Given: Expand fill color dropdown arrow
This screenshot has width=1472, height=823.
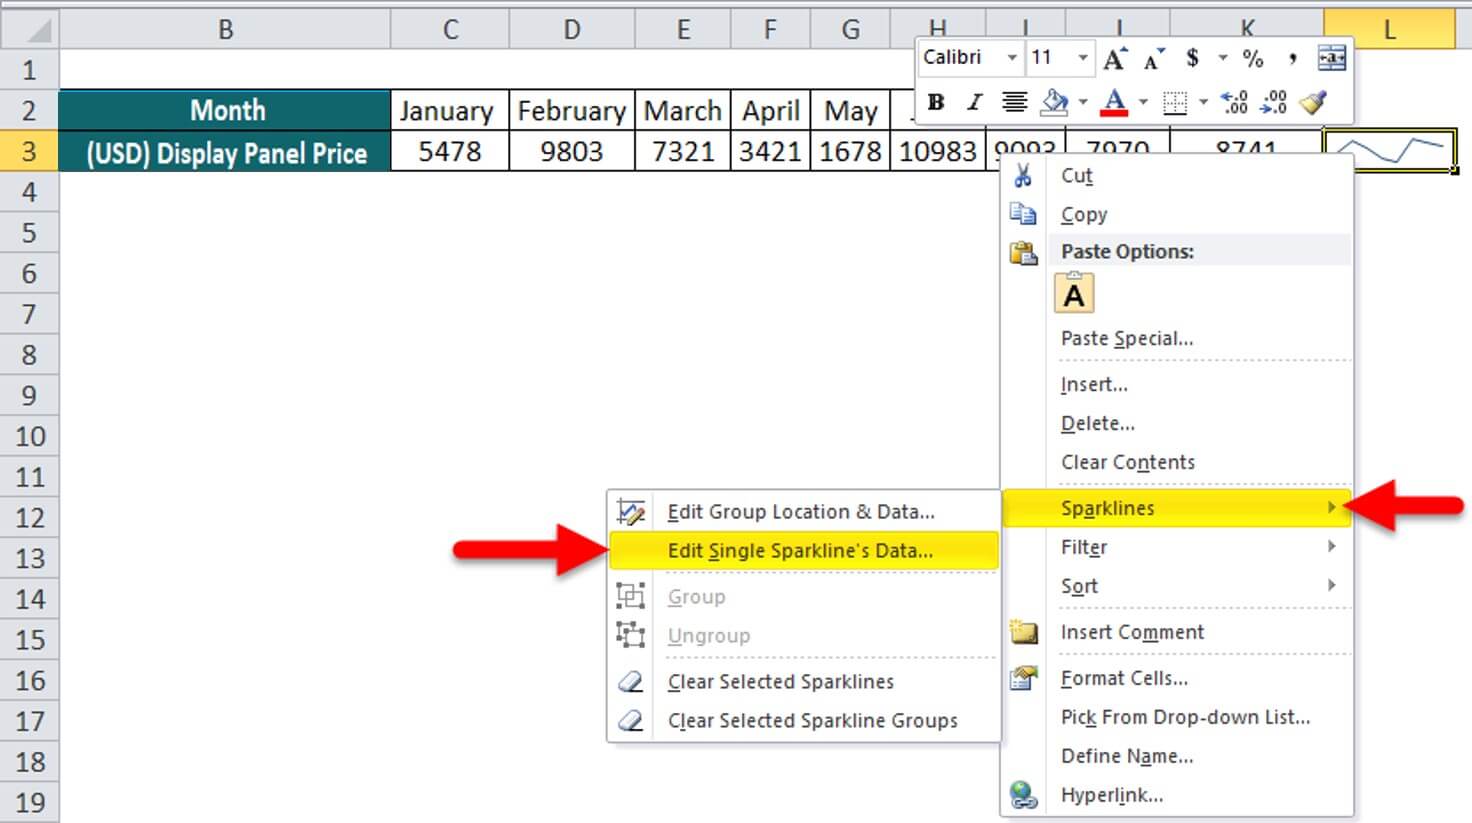Looking at the screenshot, I should [x=1083, y=102].
